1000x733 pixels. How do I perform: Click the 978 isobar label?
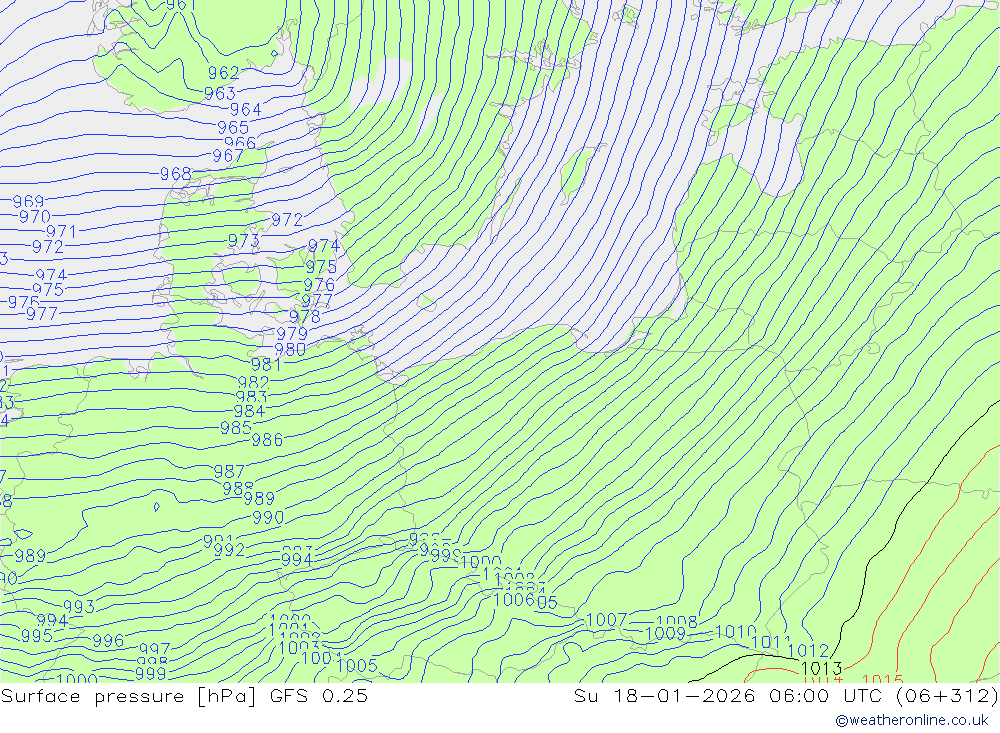tap(305, 316)
